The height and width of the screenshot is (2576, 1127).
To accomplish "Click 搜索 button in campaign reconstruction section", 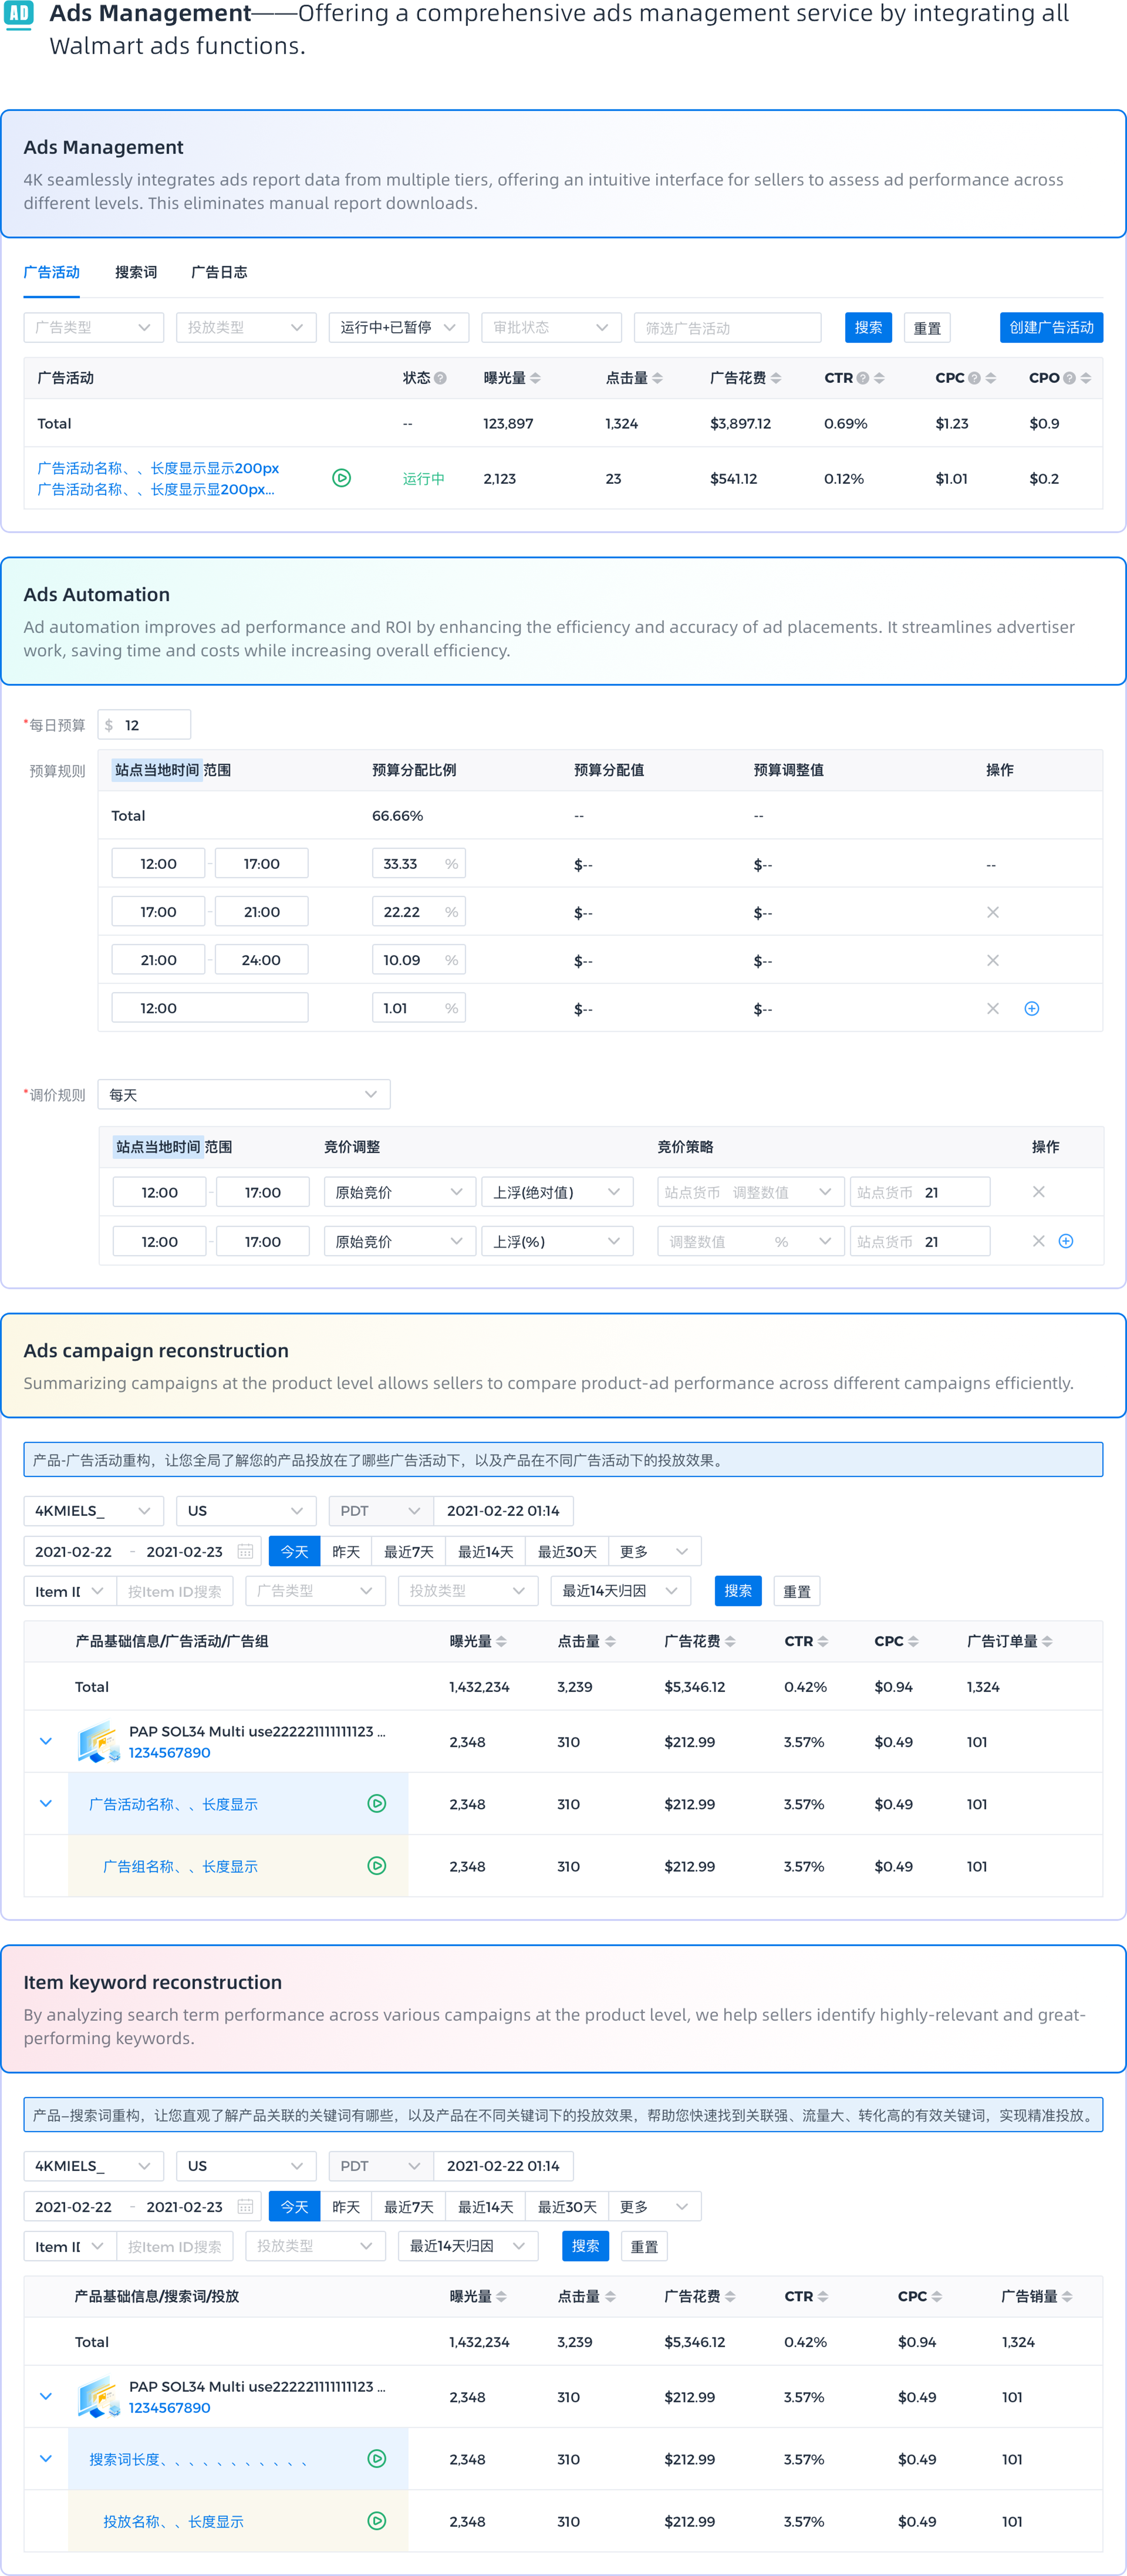I will [738, 1591].
